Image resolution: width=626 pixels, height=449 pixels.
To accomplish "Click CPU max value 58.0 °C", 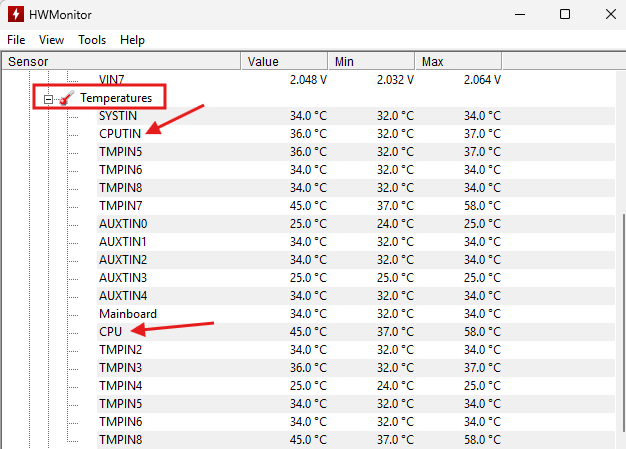I will pos(482,332).
